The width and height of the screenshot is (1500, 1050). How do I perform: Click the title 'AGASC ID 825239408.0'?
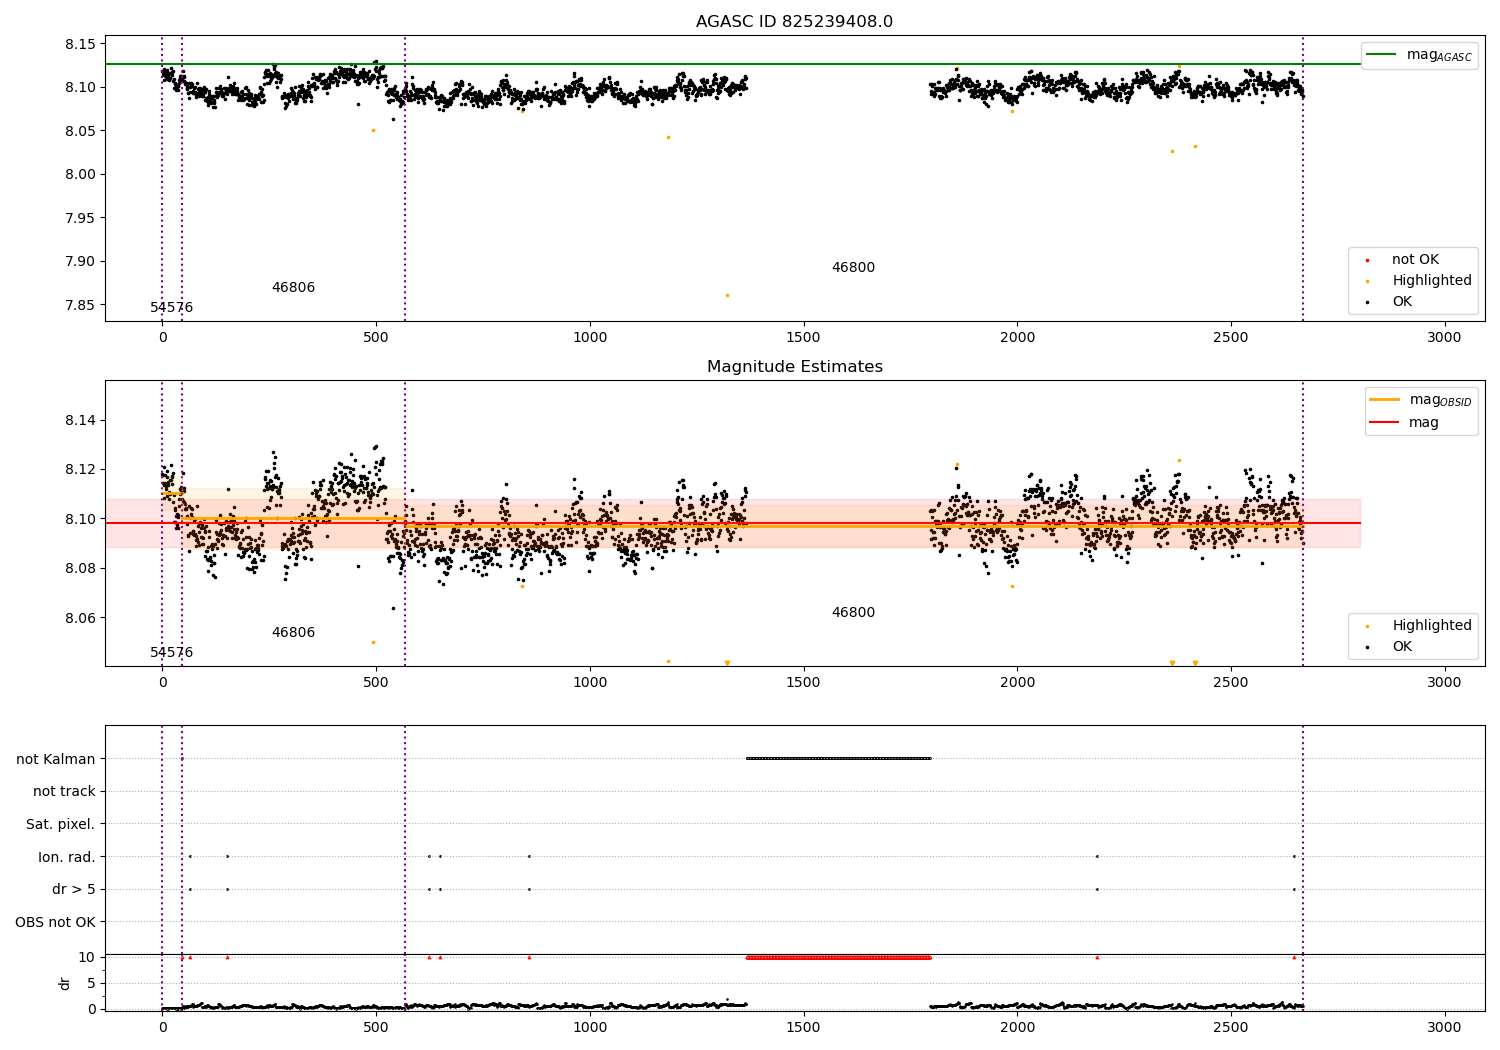click(794, 22)
